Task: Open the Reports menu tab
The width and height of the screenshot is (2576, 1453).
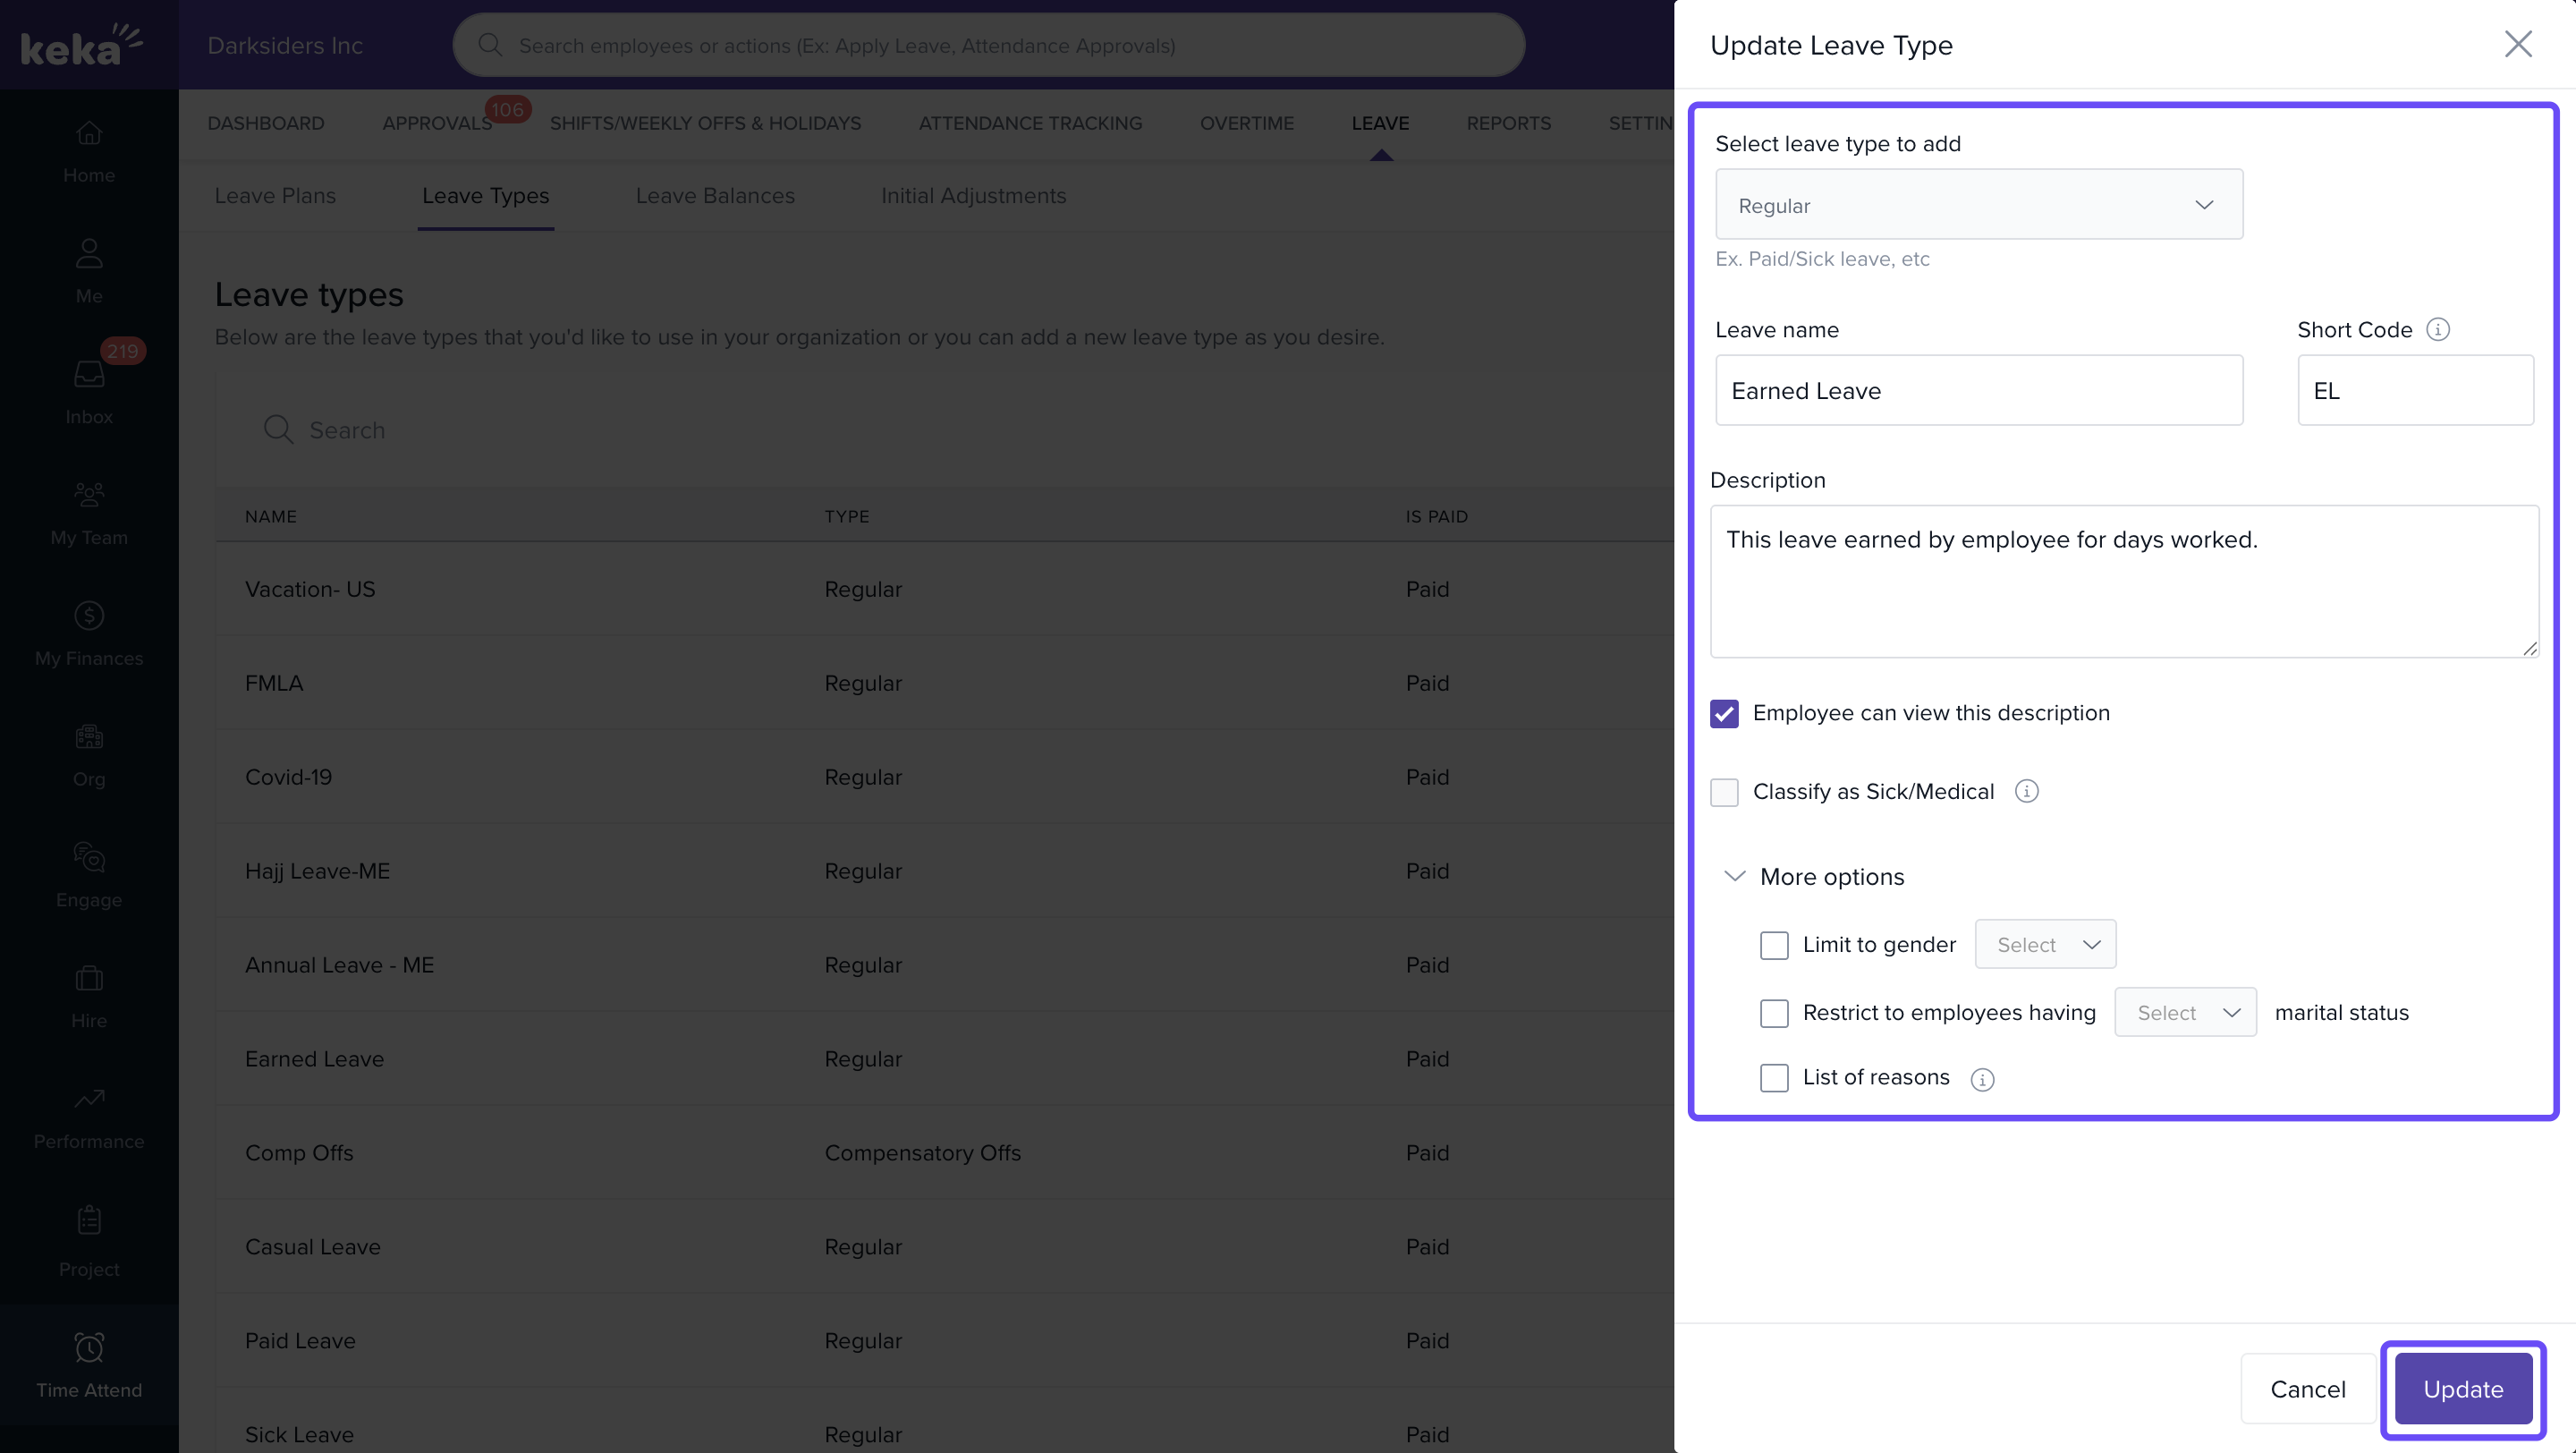Action: click(1508, 123)
